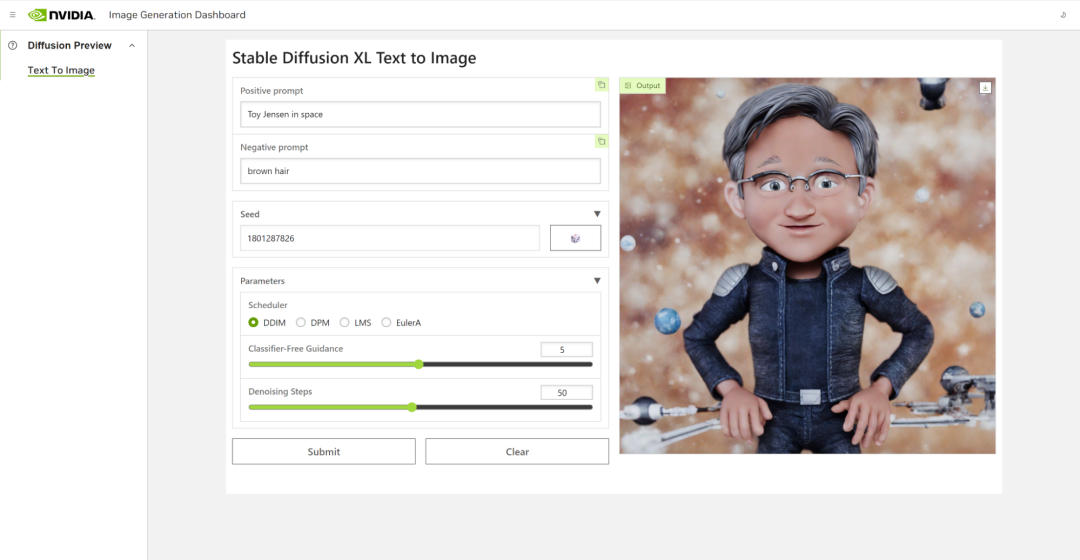The width and height of the screenshot is (1080, 560).
Task: Choose the EulerA scheduler option
Action: coord(387,323)
